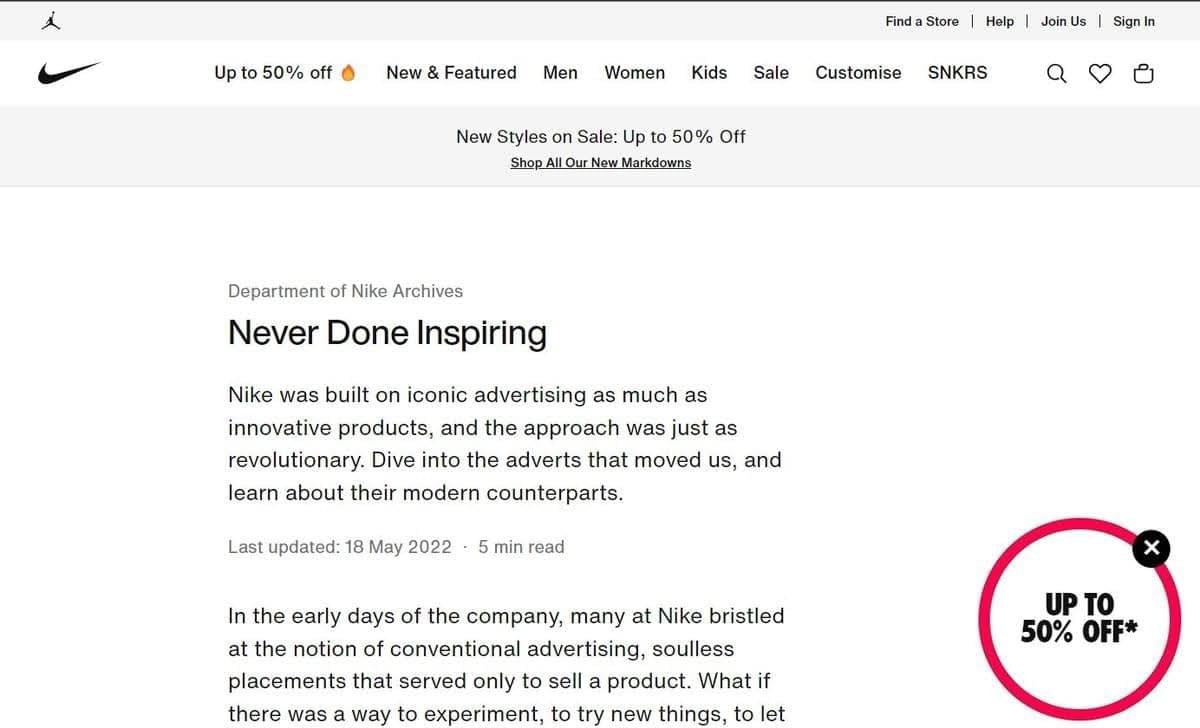Viewport: 1200px width, 728px height.
Task: Open the New & Featured menu
Action: tap(451, 73)
